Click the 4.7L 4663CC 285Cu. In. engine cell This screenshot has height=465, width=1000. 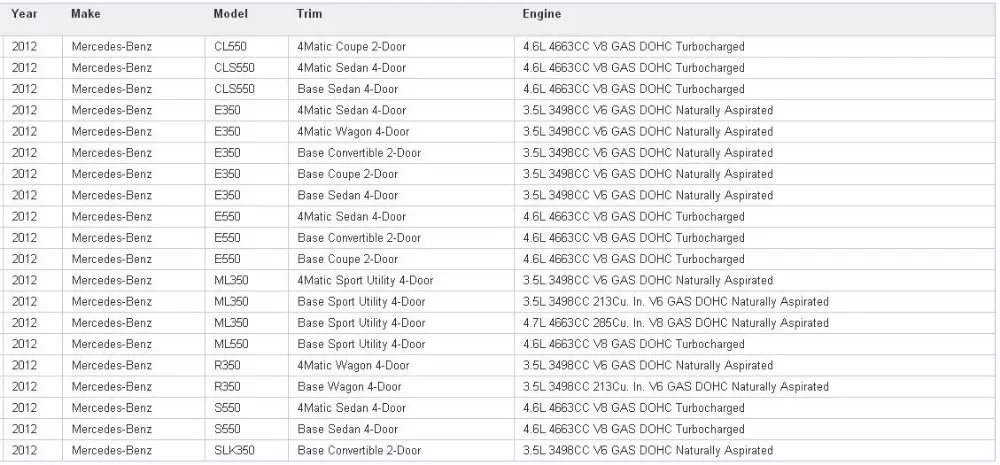pos(675,323)
